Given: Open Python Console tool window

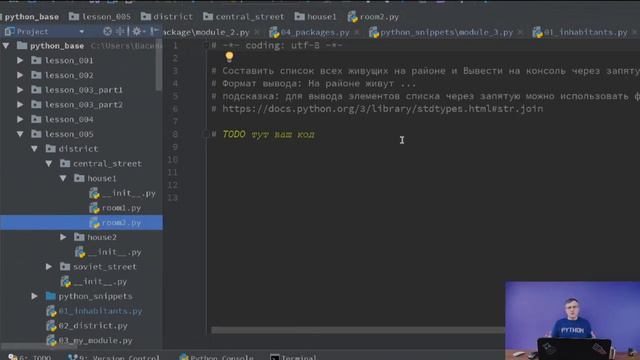Looking at the screenshot, I should click(x=216, y=357).
